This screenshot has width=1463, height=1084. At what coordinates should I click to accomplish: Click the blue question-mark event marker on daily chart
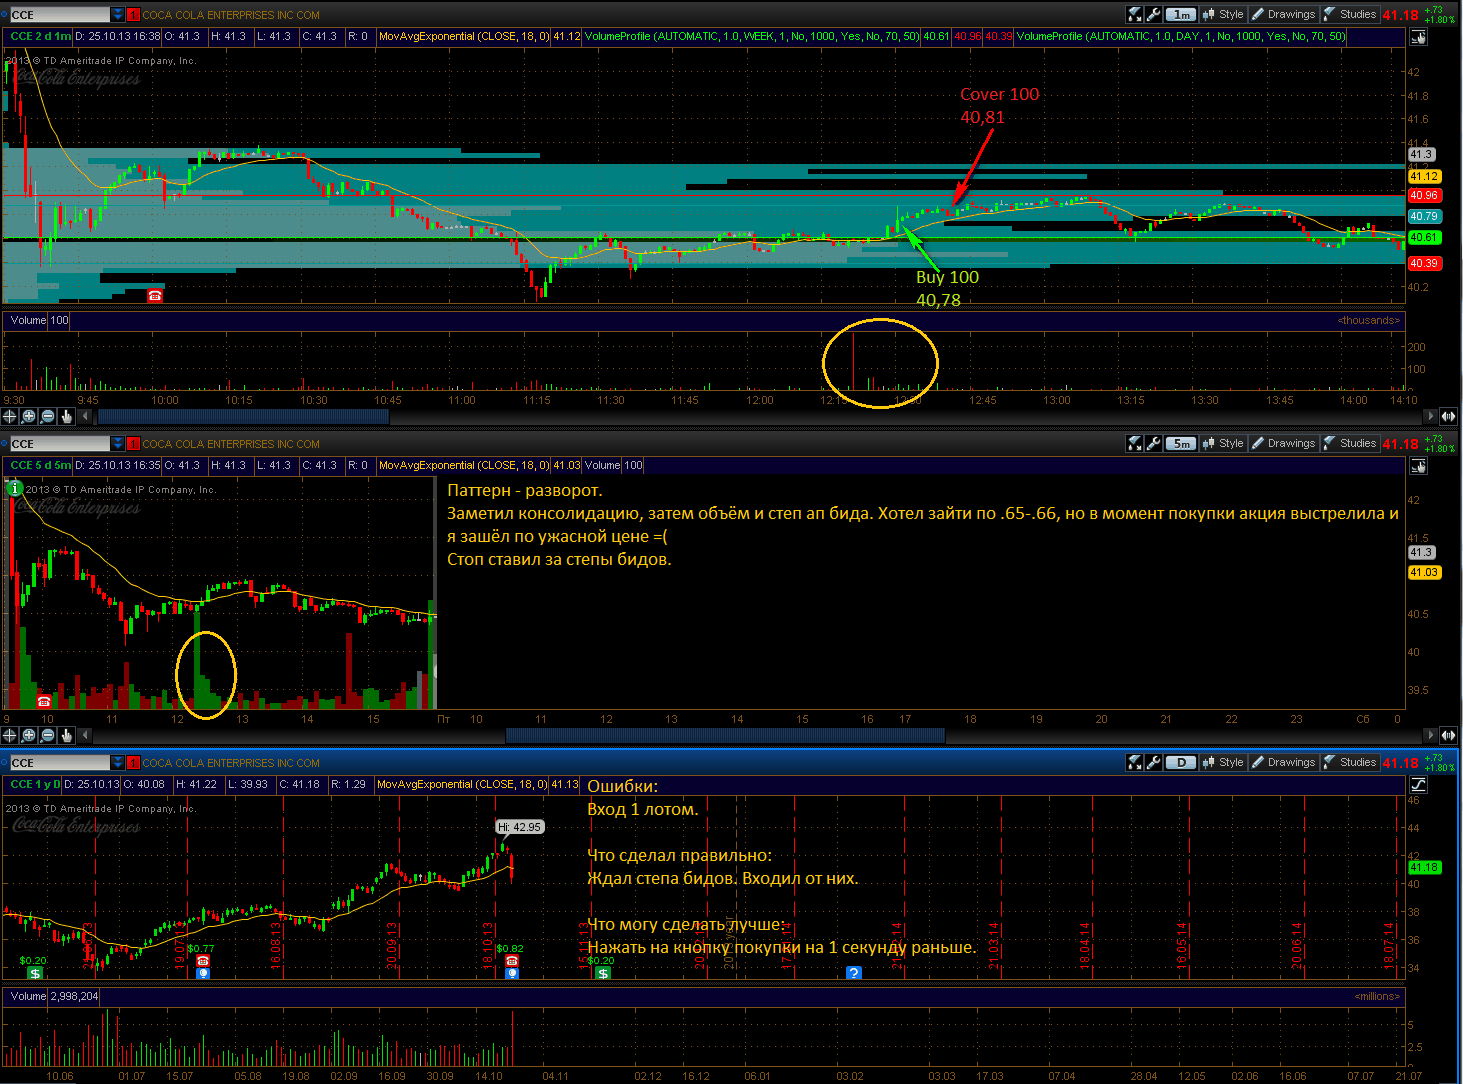pyautogui.click(x=853, y=973)
